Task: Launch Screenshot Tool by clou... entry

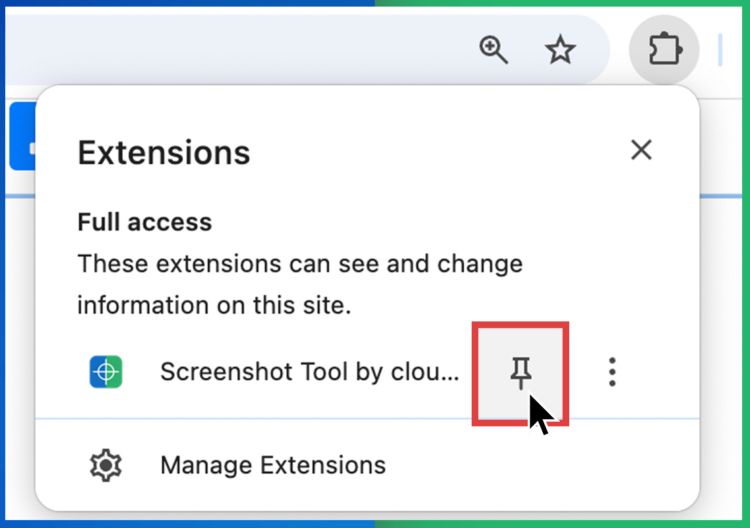Action: point(309,373)
